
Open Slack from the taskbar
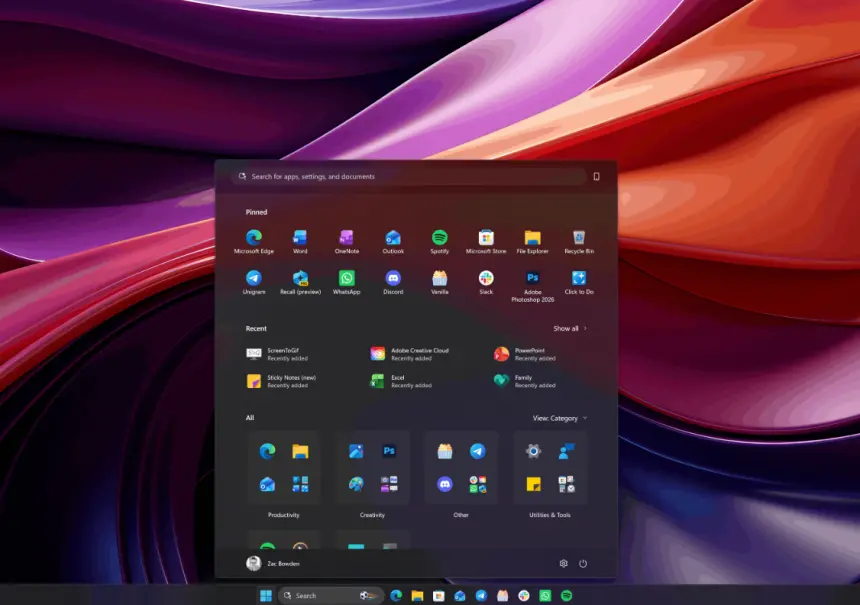point(524,596)
